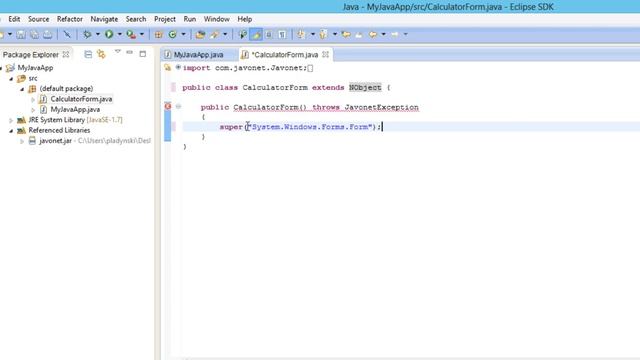Expand the javonet.jar node
Screen dimensions: 640x360
[22, 141]
